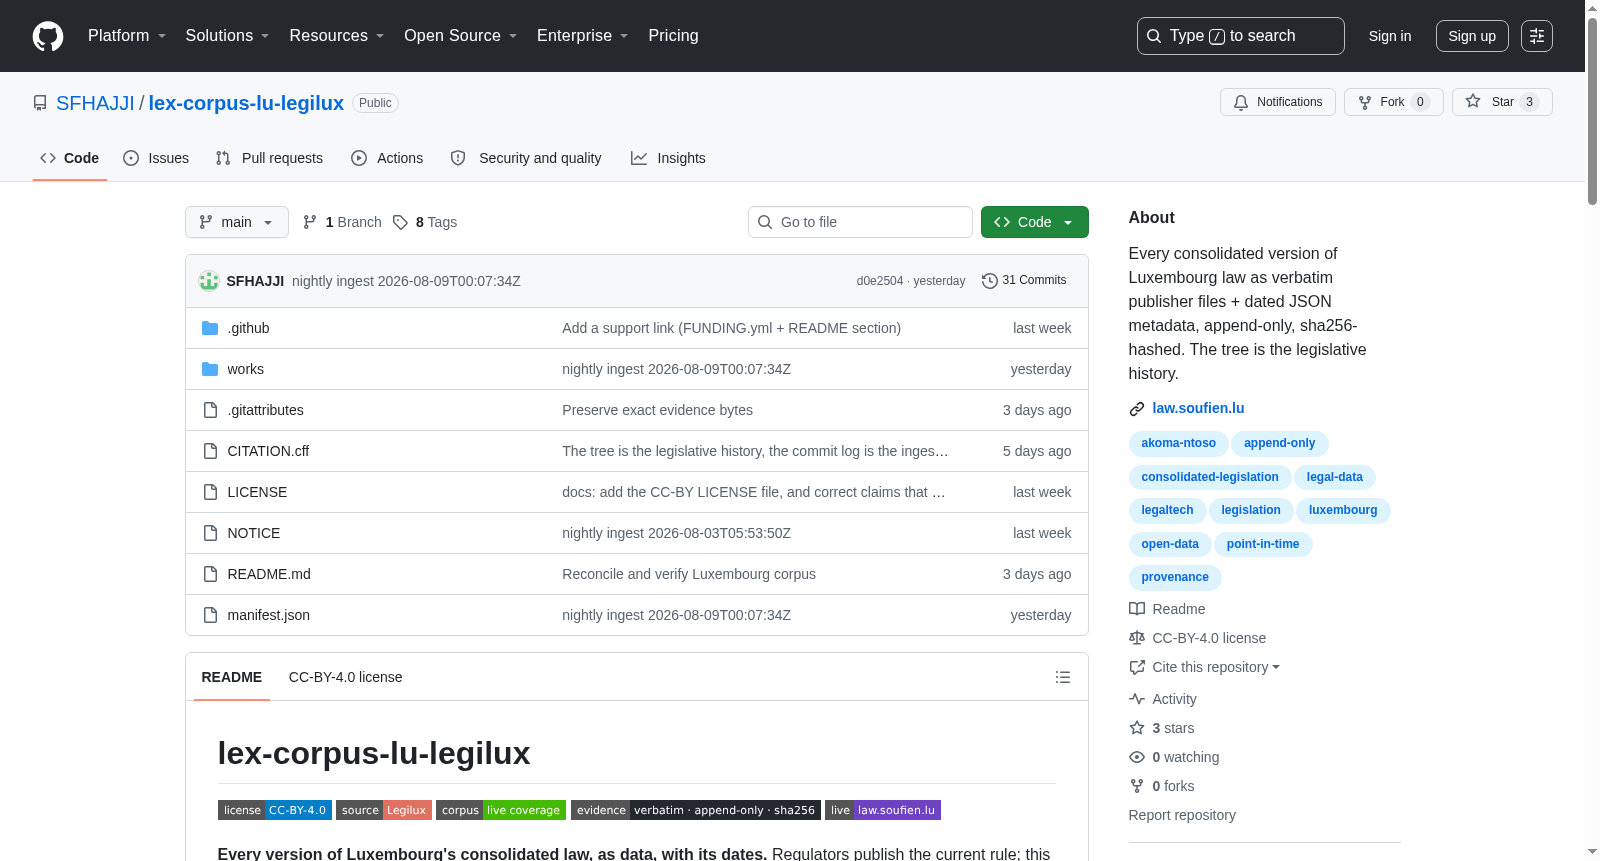Image resolution: width=1600 pixels, height=861 pixels.
Task: Expand the Solutions menu
Action: pos(227,36)
